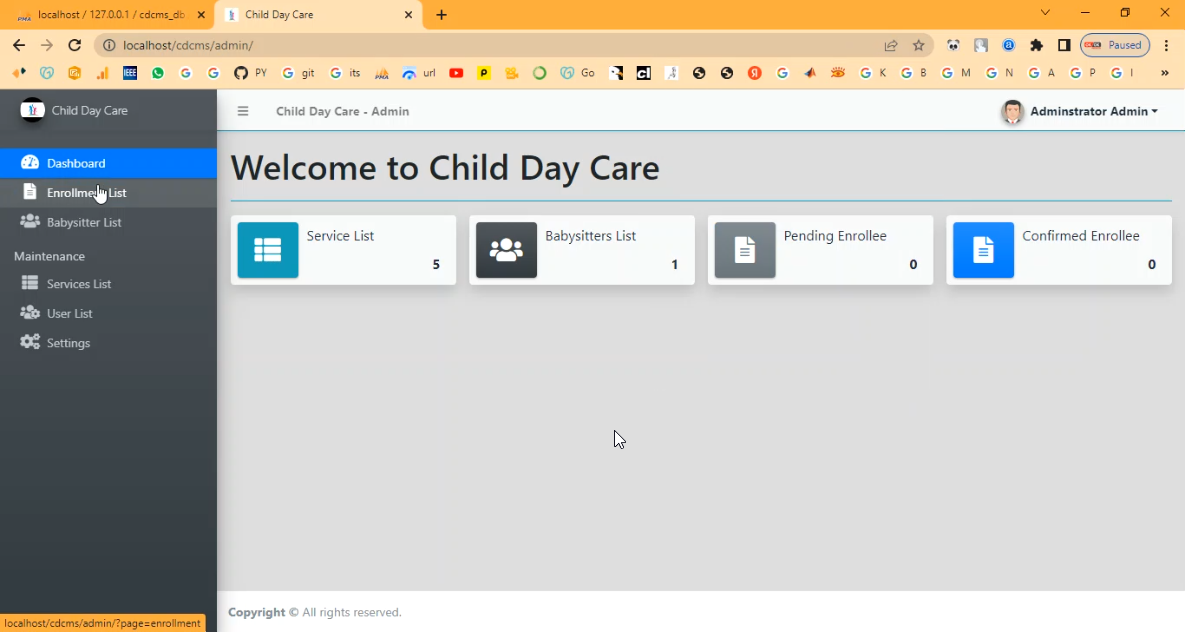Open the Google K bookmark
Image resolution: width=1185 pixels, height=632 pixels.
pos(874,73)
